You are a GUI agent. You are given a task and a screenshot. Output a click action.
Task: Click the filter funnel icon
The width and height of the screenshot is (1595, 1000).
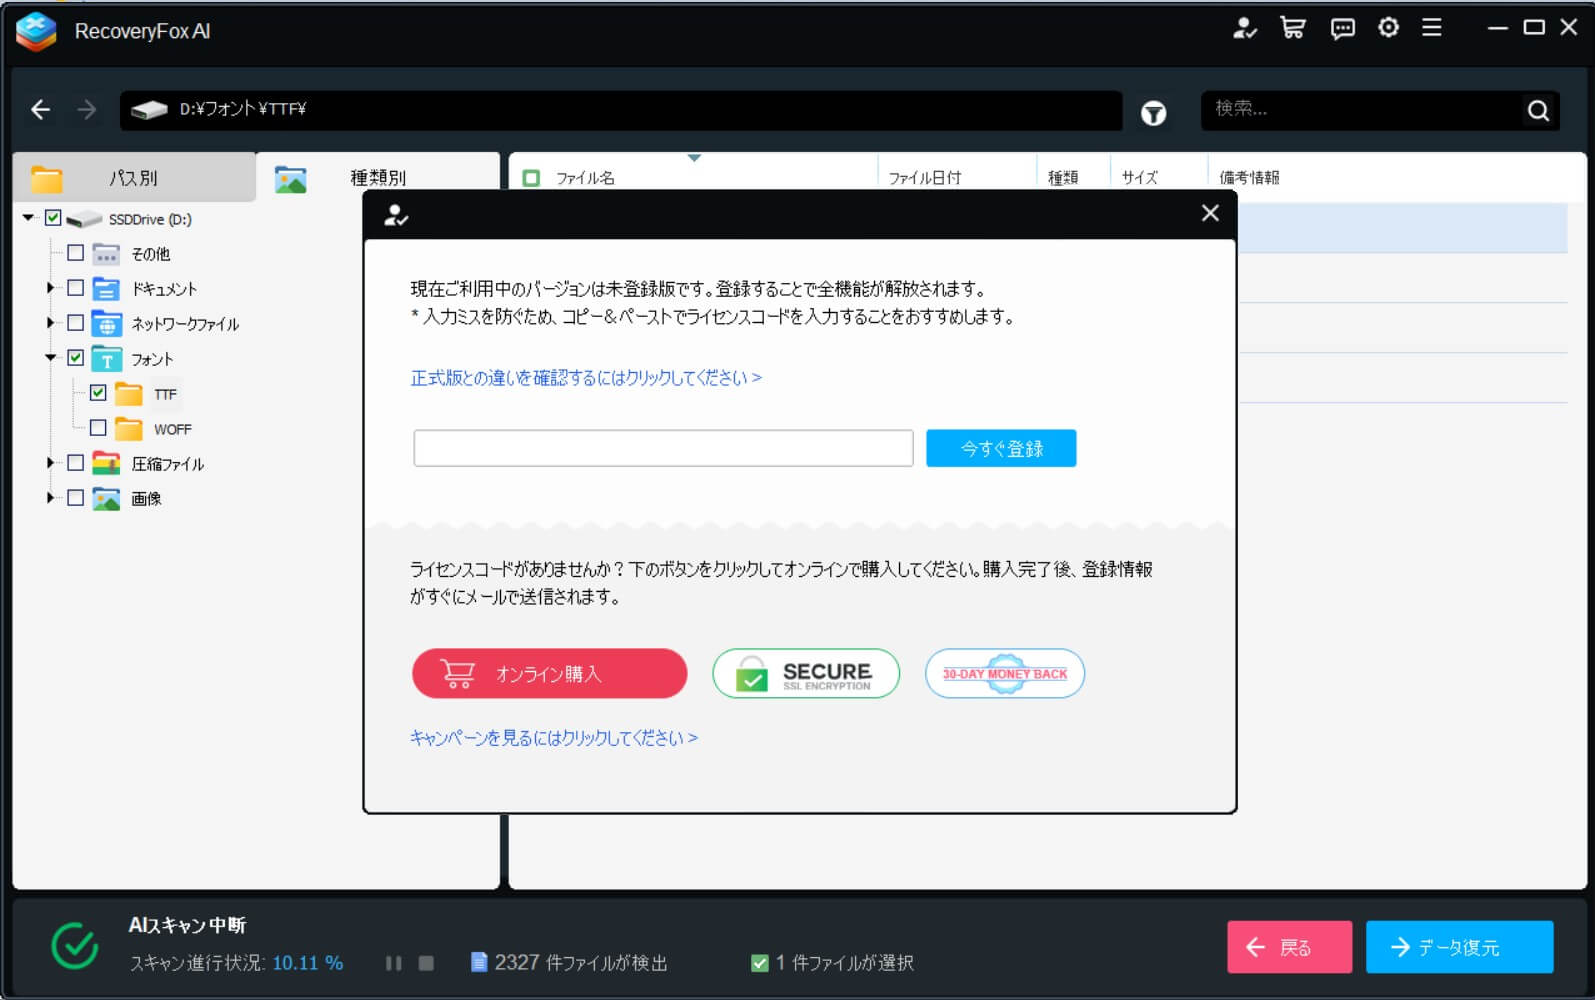point(1153,113)
